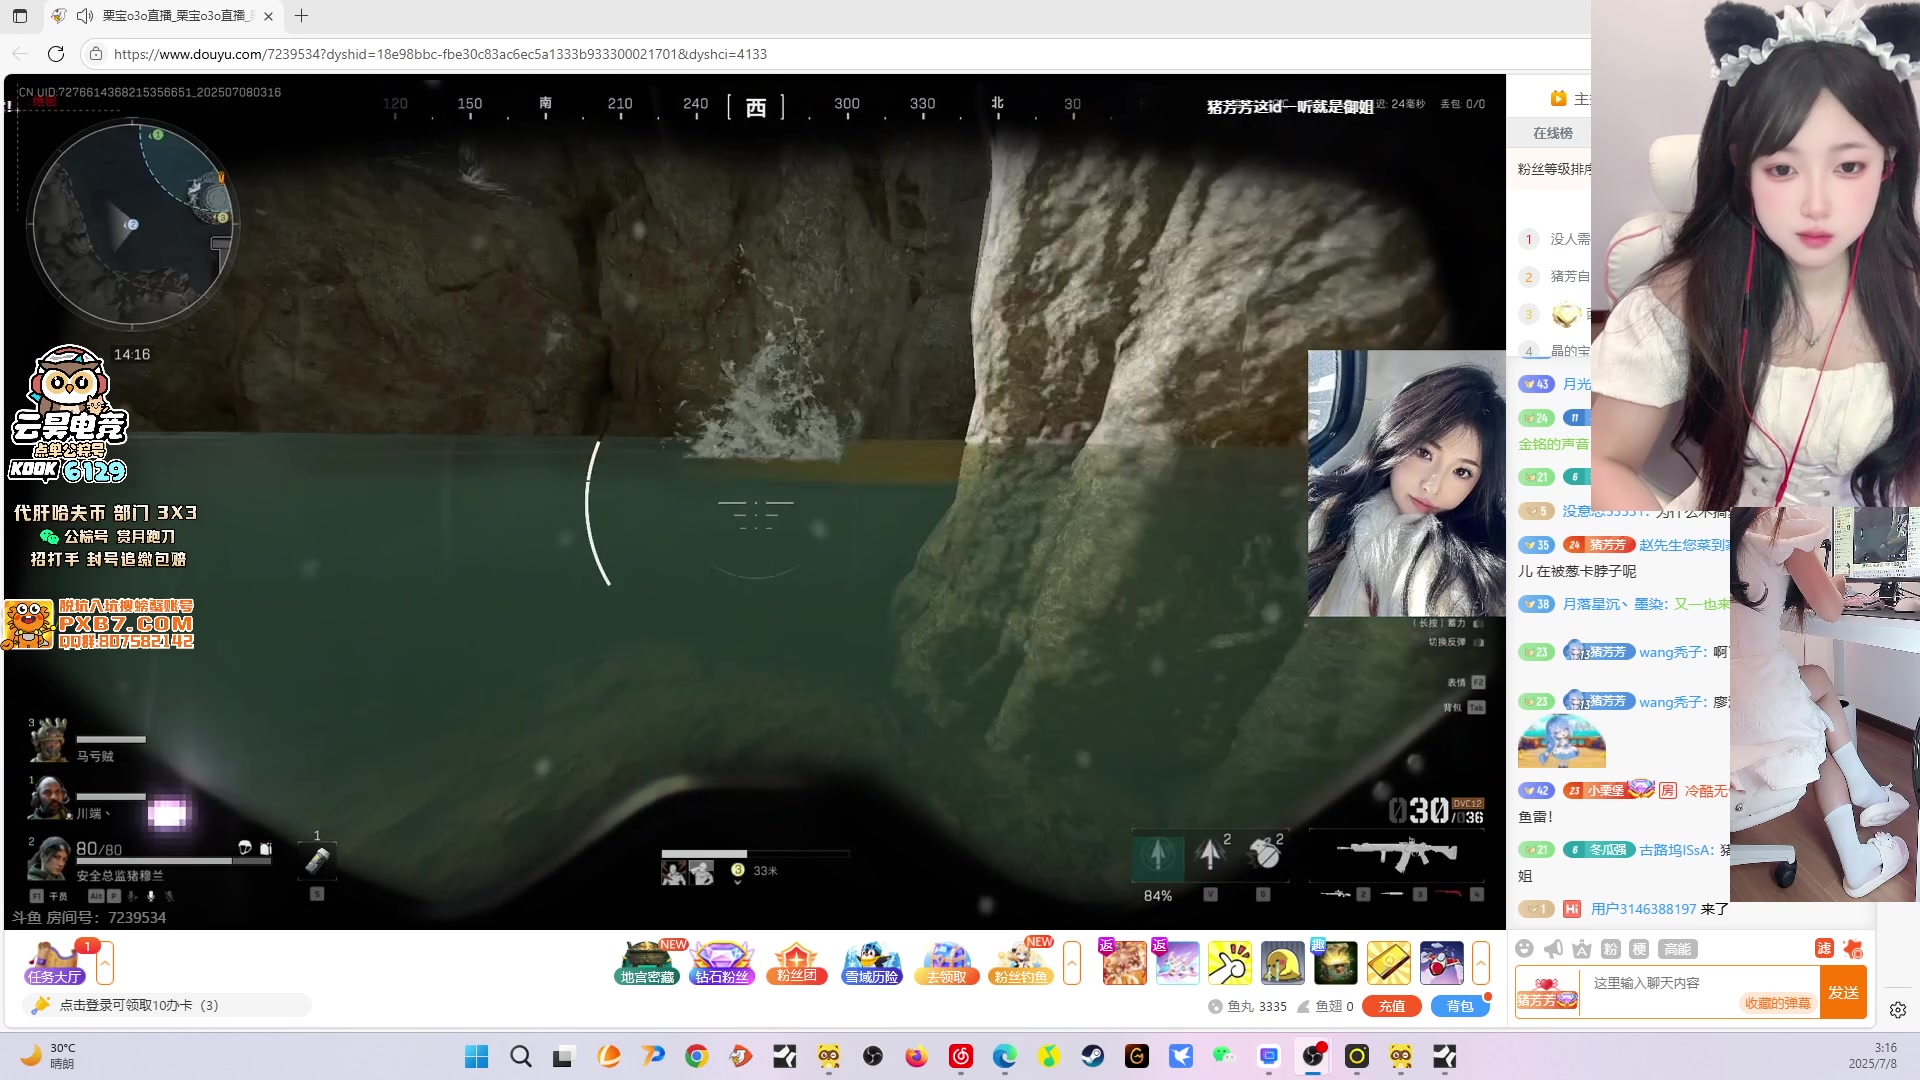Select the gold bar gift

(1389, 963)
